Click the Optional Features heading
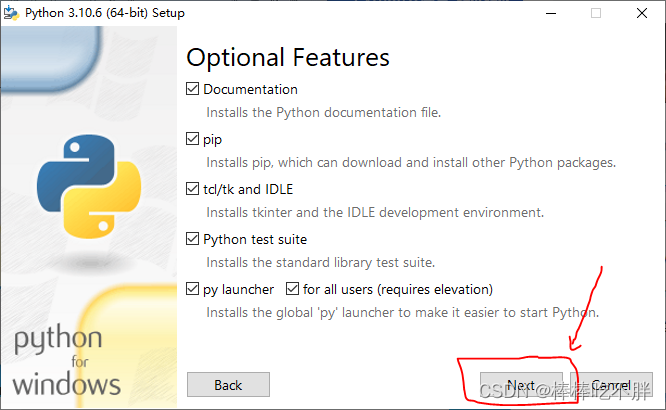 [288, 57]
